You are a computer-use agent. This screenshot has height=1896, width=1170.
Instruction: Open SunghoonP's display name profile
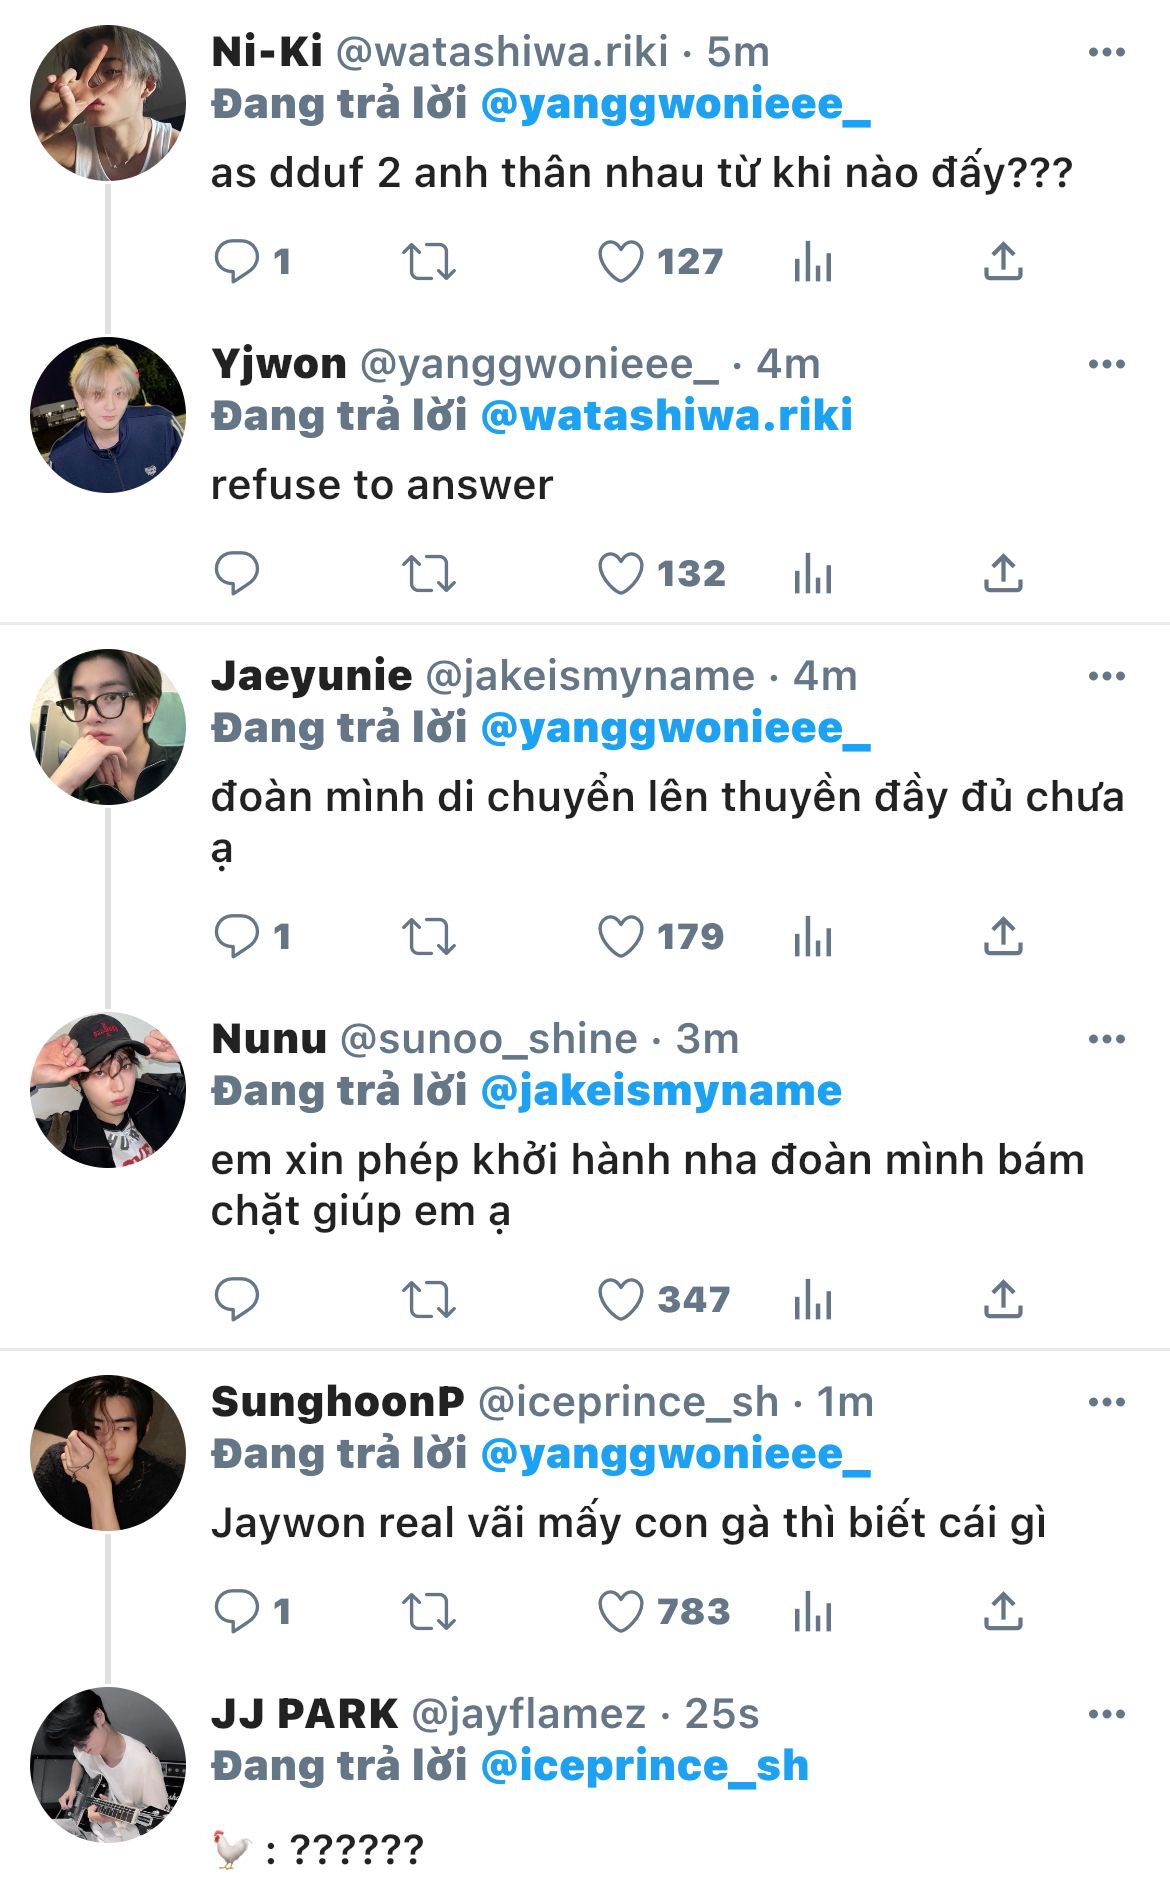[337, 1402]
